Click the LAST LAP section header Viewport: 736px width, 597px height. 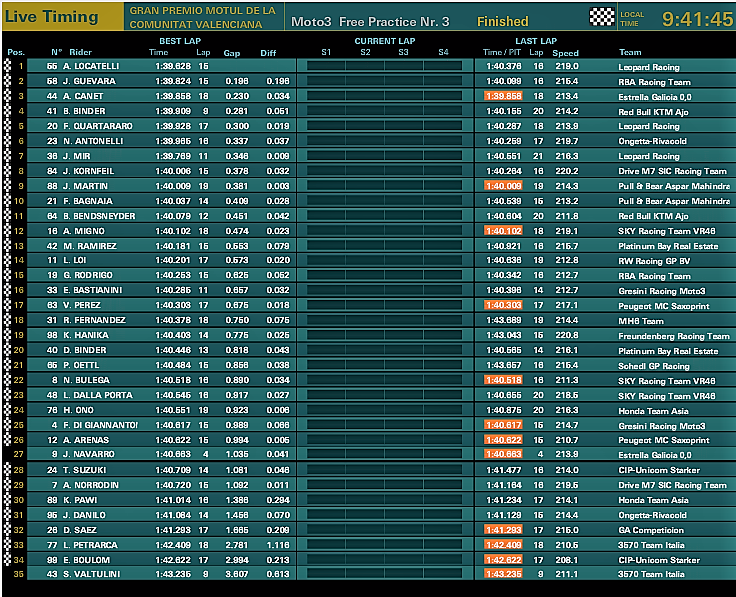coord(536,41)
